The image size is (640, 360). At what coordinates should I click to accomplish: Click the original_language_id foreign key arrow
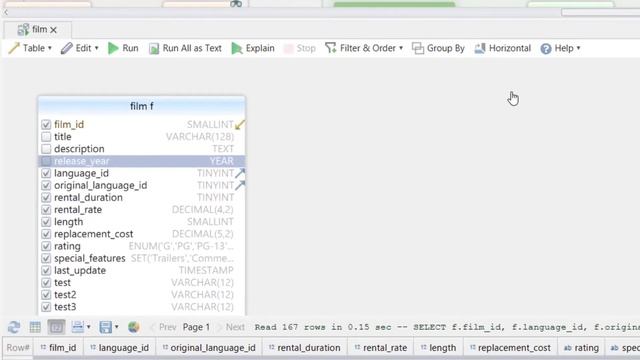pyautogui.click(x=240, y=185)
